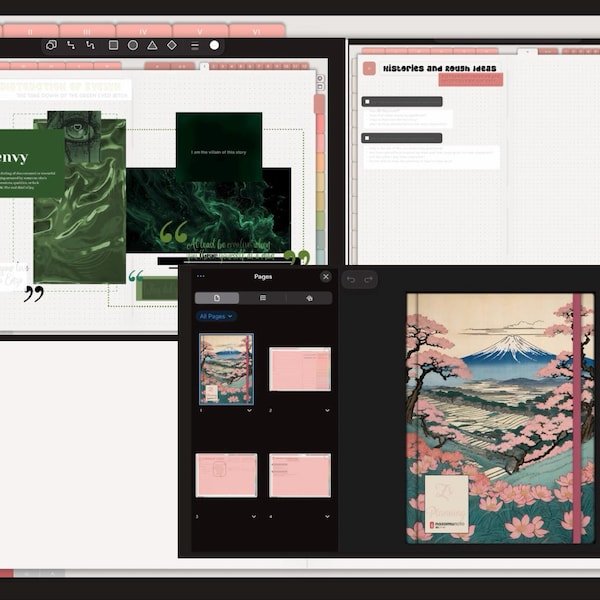
Task: Go to planner section tab IV
Action: (143, 31)
